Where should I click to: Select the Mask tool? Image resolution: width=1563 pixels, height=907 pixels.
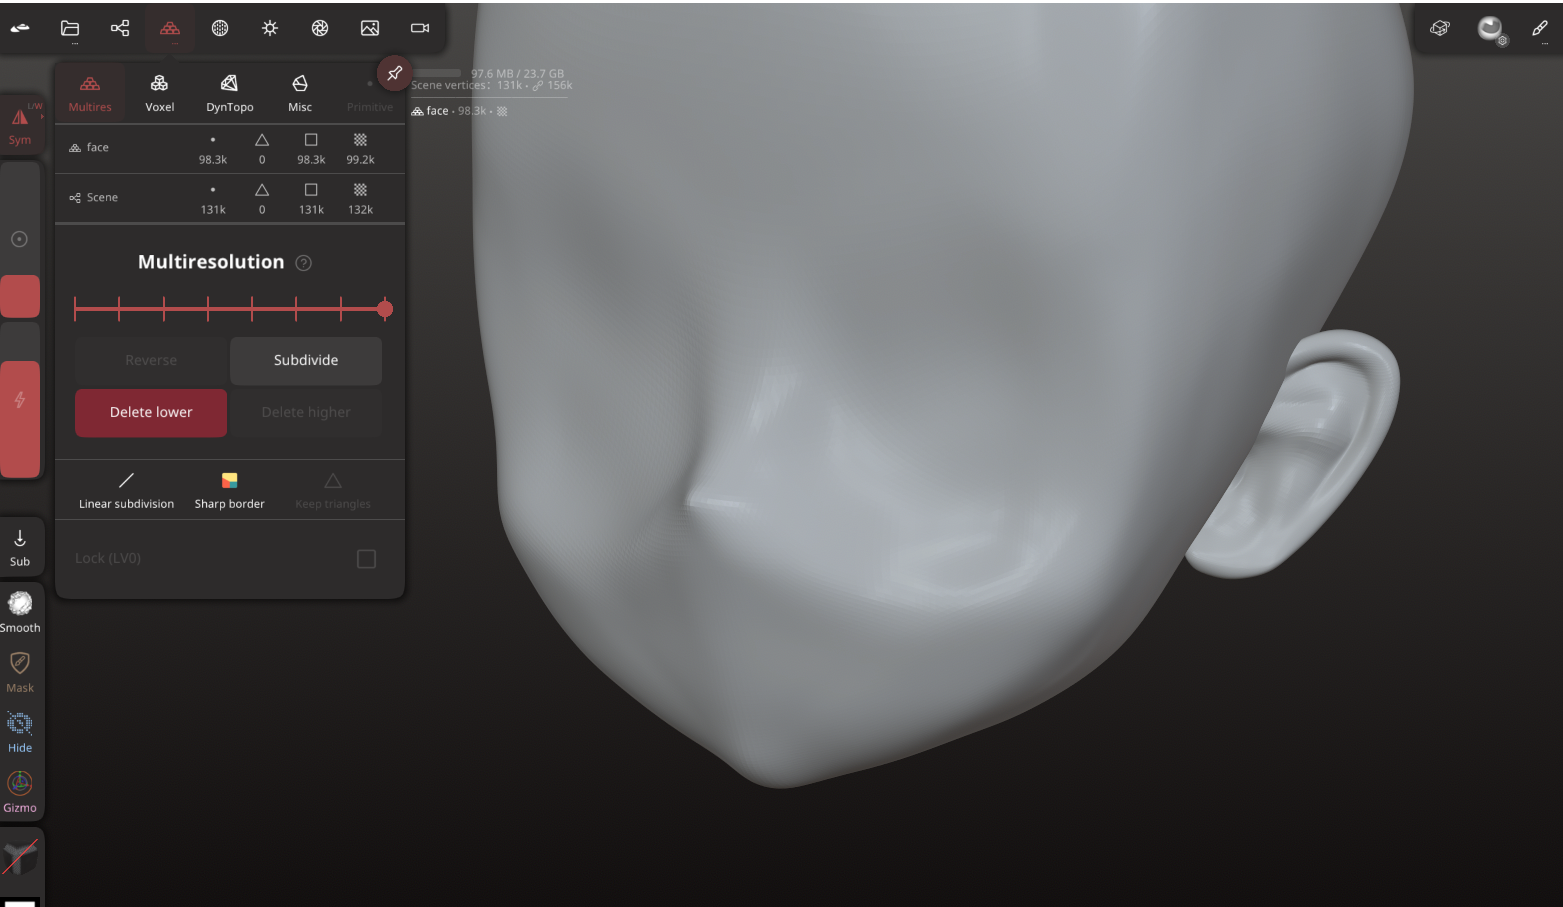click(x=20, y=671)
